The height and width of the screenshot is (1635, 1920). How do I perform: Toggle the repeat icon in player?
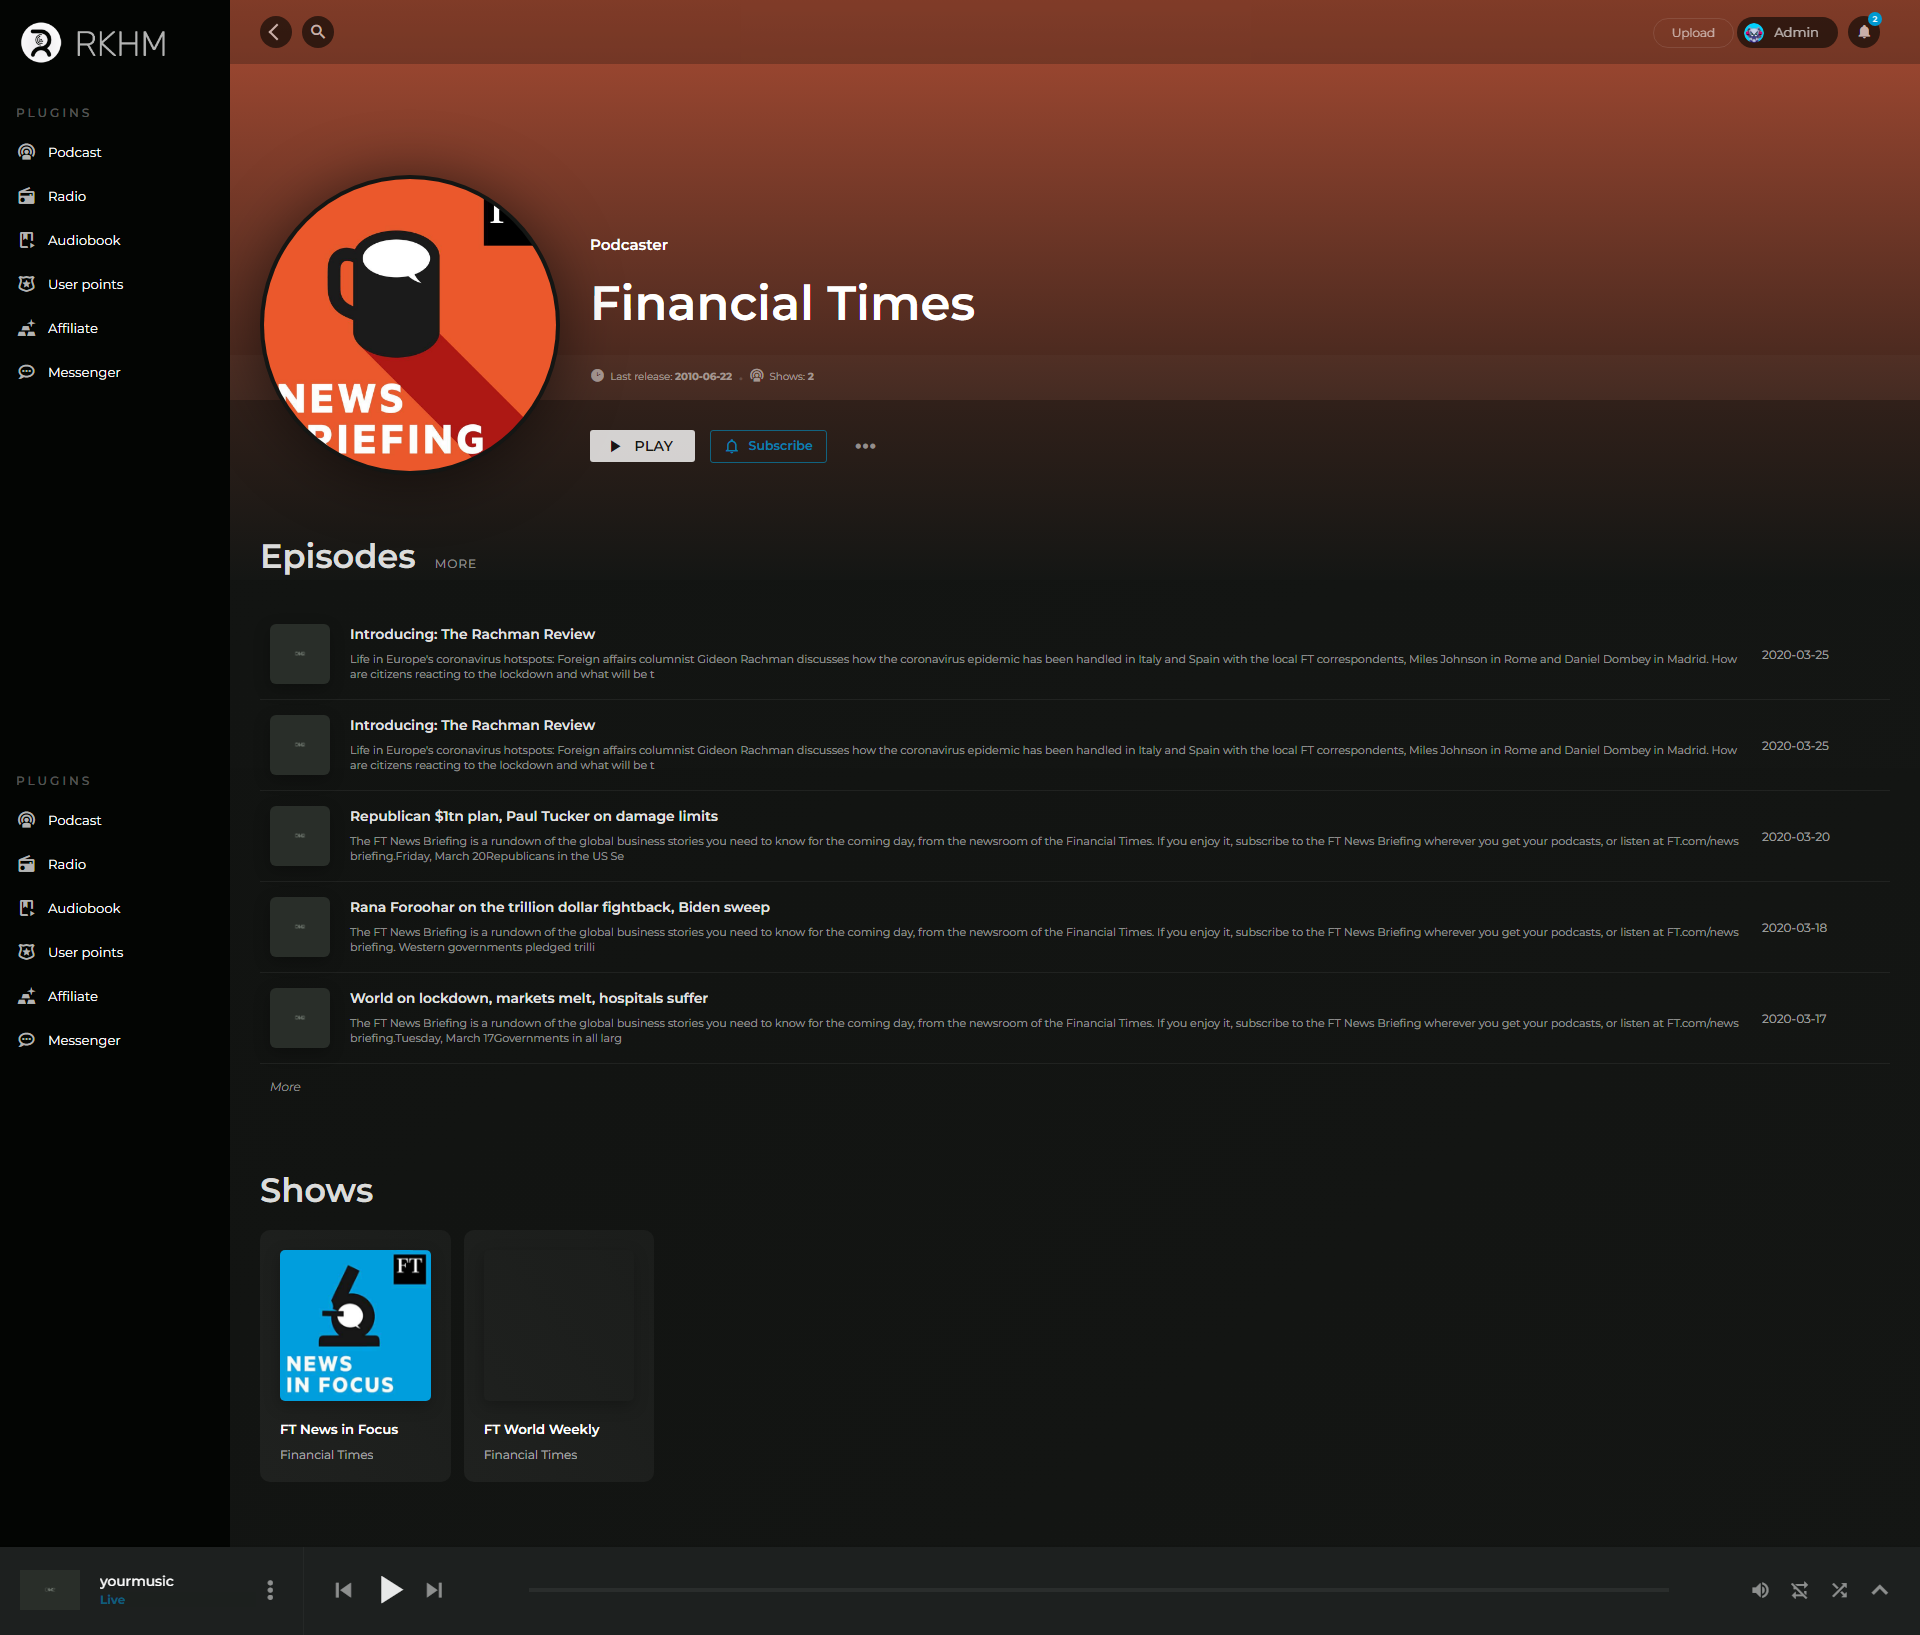(x=1799, y=1590)
